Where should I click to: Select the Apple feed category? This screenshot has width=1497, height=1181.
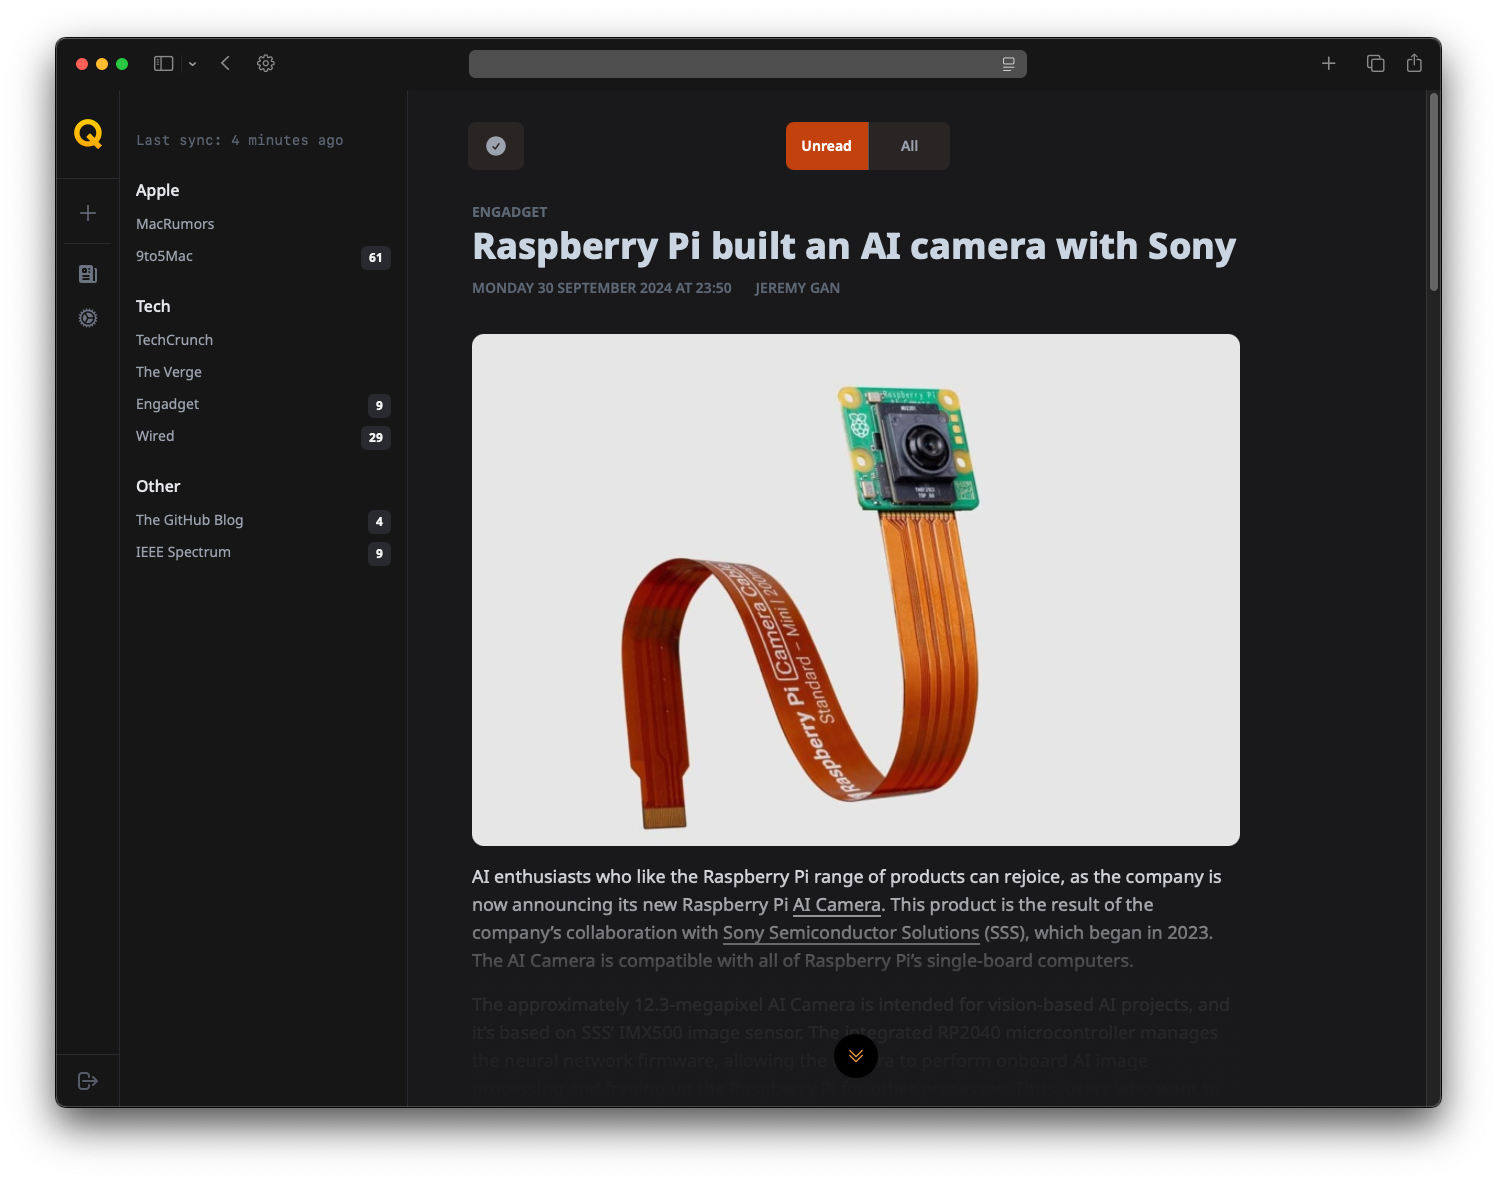click(x=158, y=190)
